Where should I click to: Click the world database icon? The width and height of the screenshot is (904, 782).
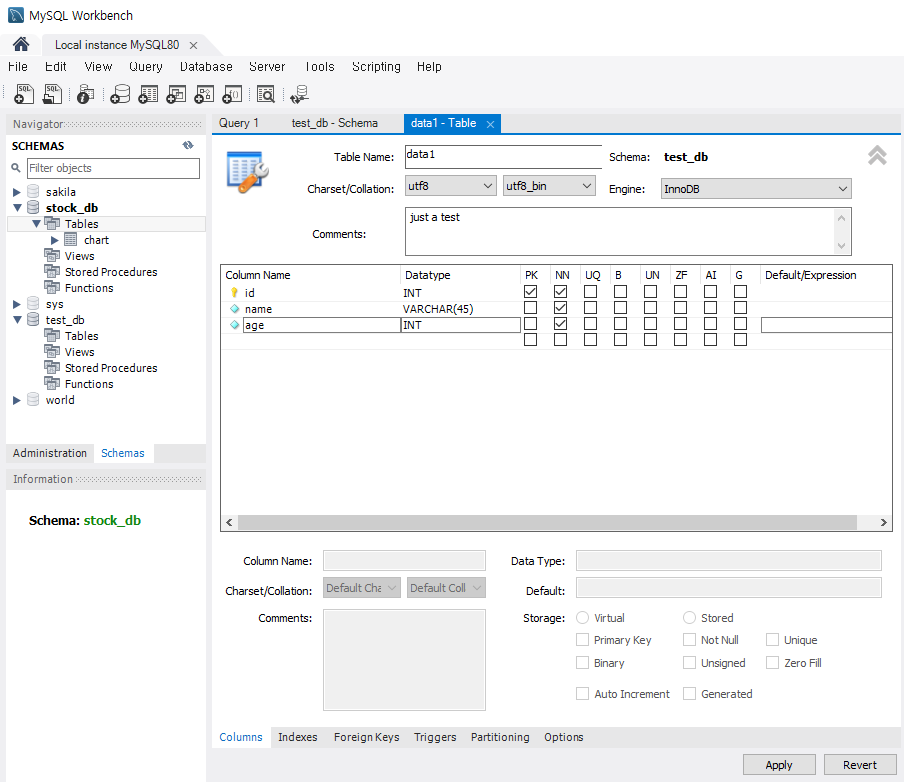click(x=33, y=400)
